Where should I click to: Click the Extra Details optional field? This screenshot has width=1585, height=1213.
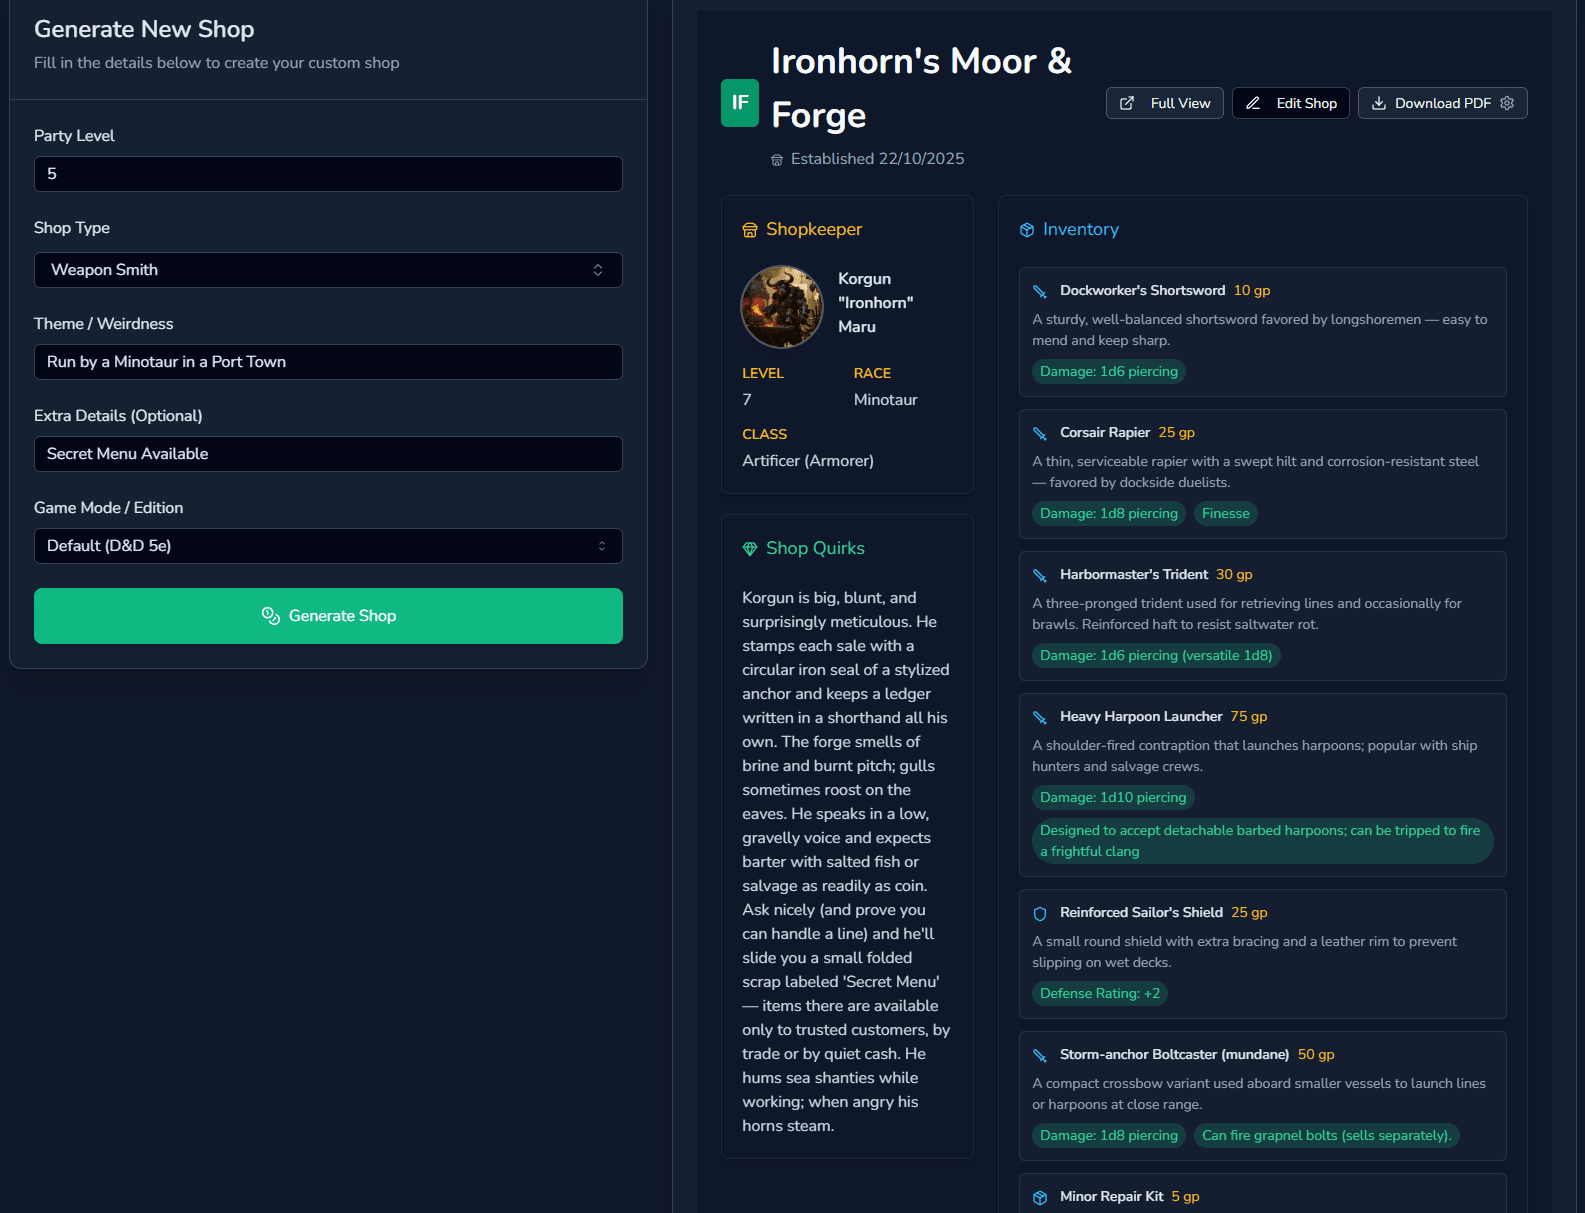(x=328, y=454)
